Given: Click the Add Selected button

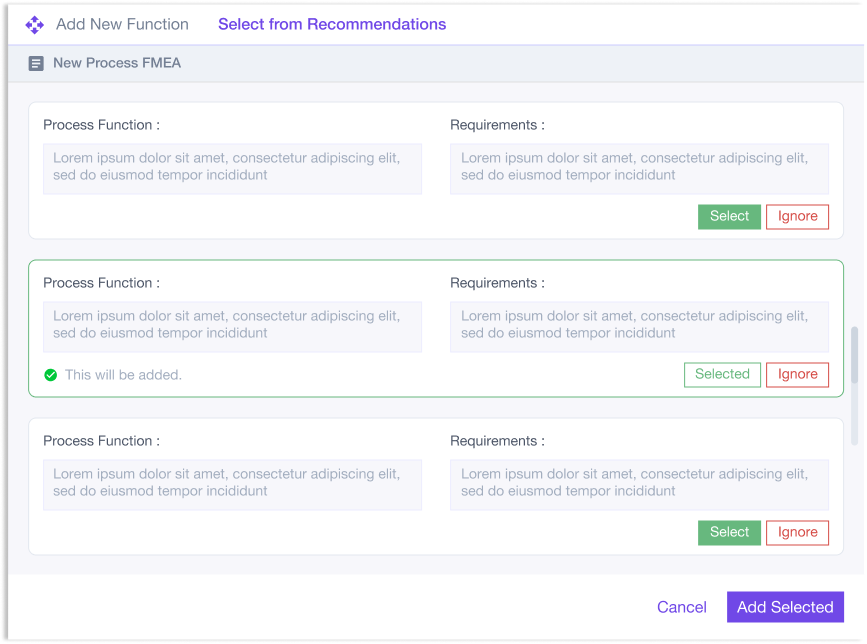Looking at the screenshot, I should (785, 607).
